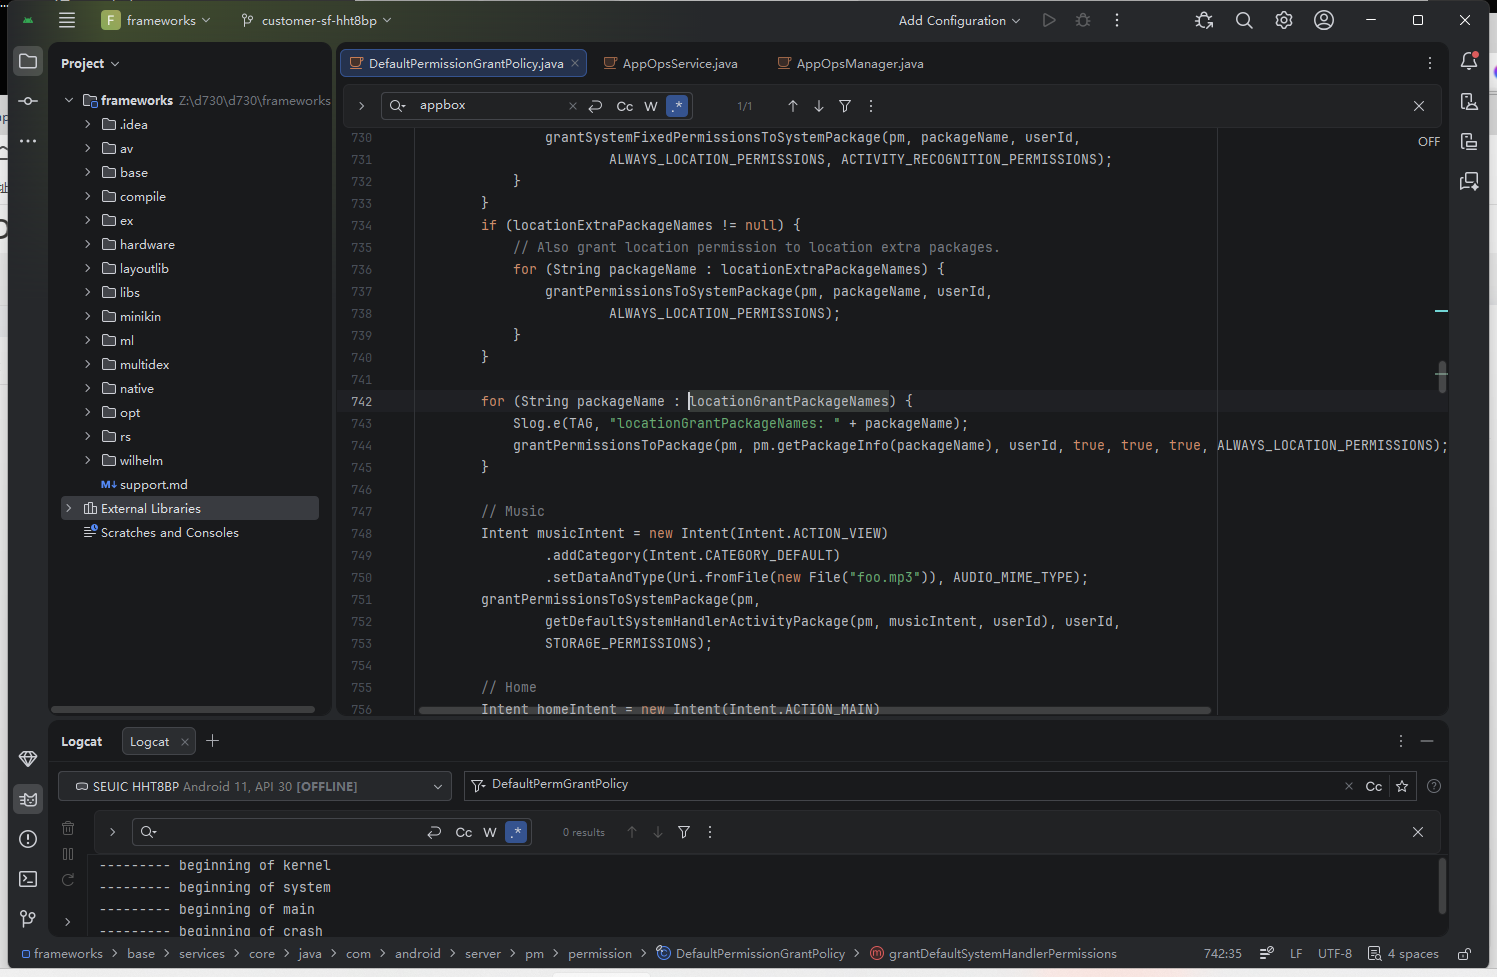This screenshot has height=977, width=1497.
Task: Click the appbox search input field
Action: click(x=490, y=106)
